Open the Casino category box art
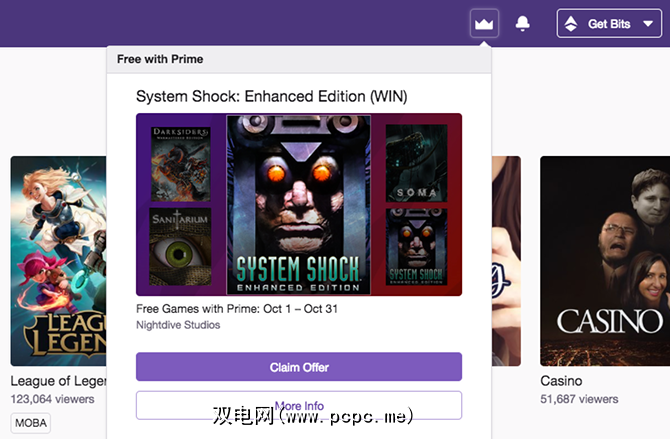The image size is (670, 439). click(605, 261)
